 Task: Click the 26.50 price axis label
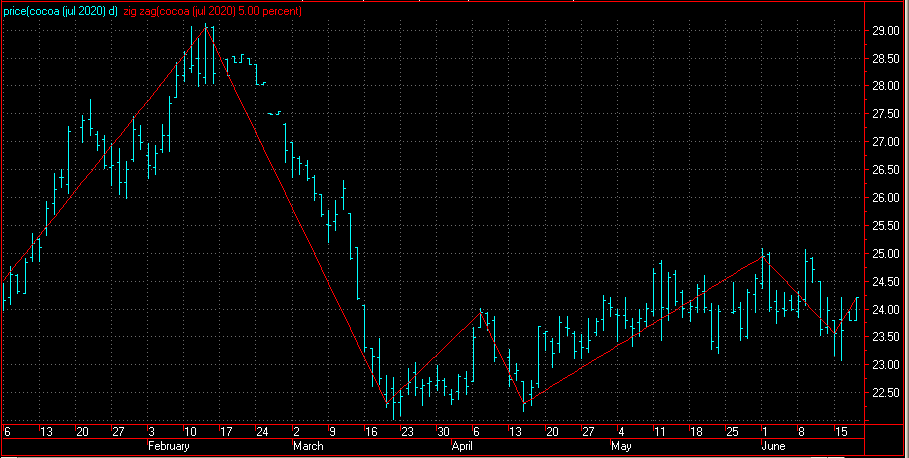(886, 170)
